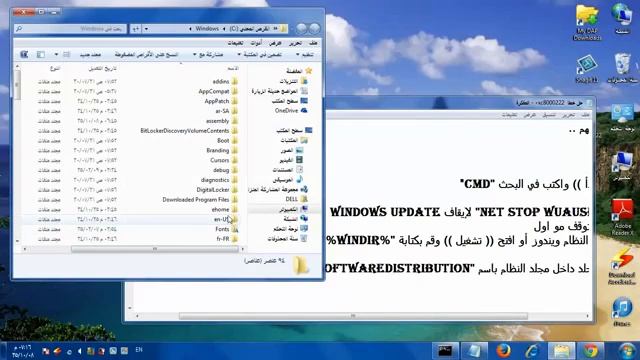
Task: Open Explorer Tools menu
Action: click(256, 43)
